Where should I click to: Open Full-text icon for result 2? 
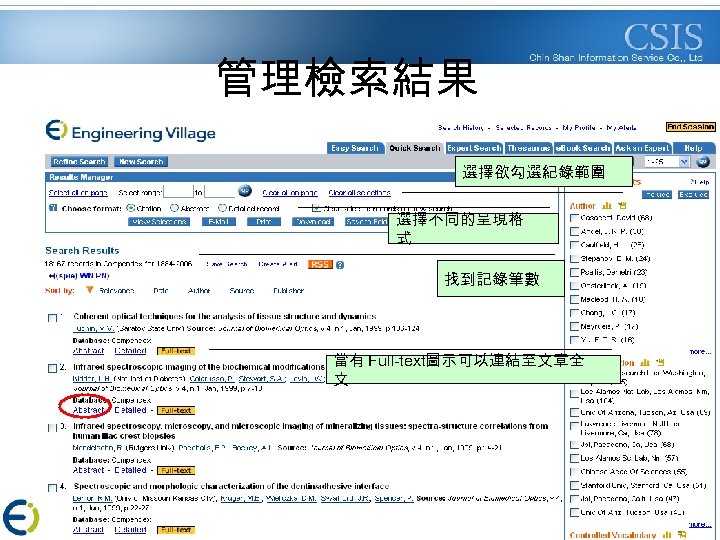pos(176,411)
